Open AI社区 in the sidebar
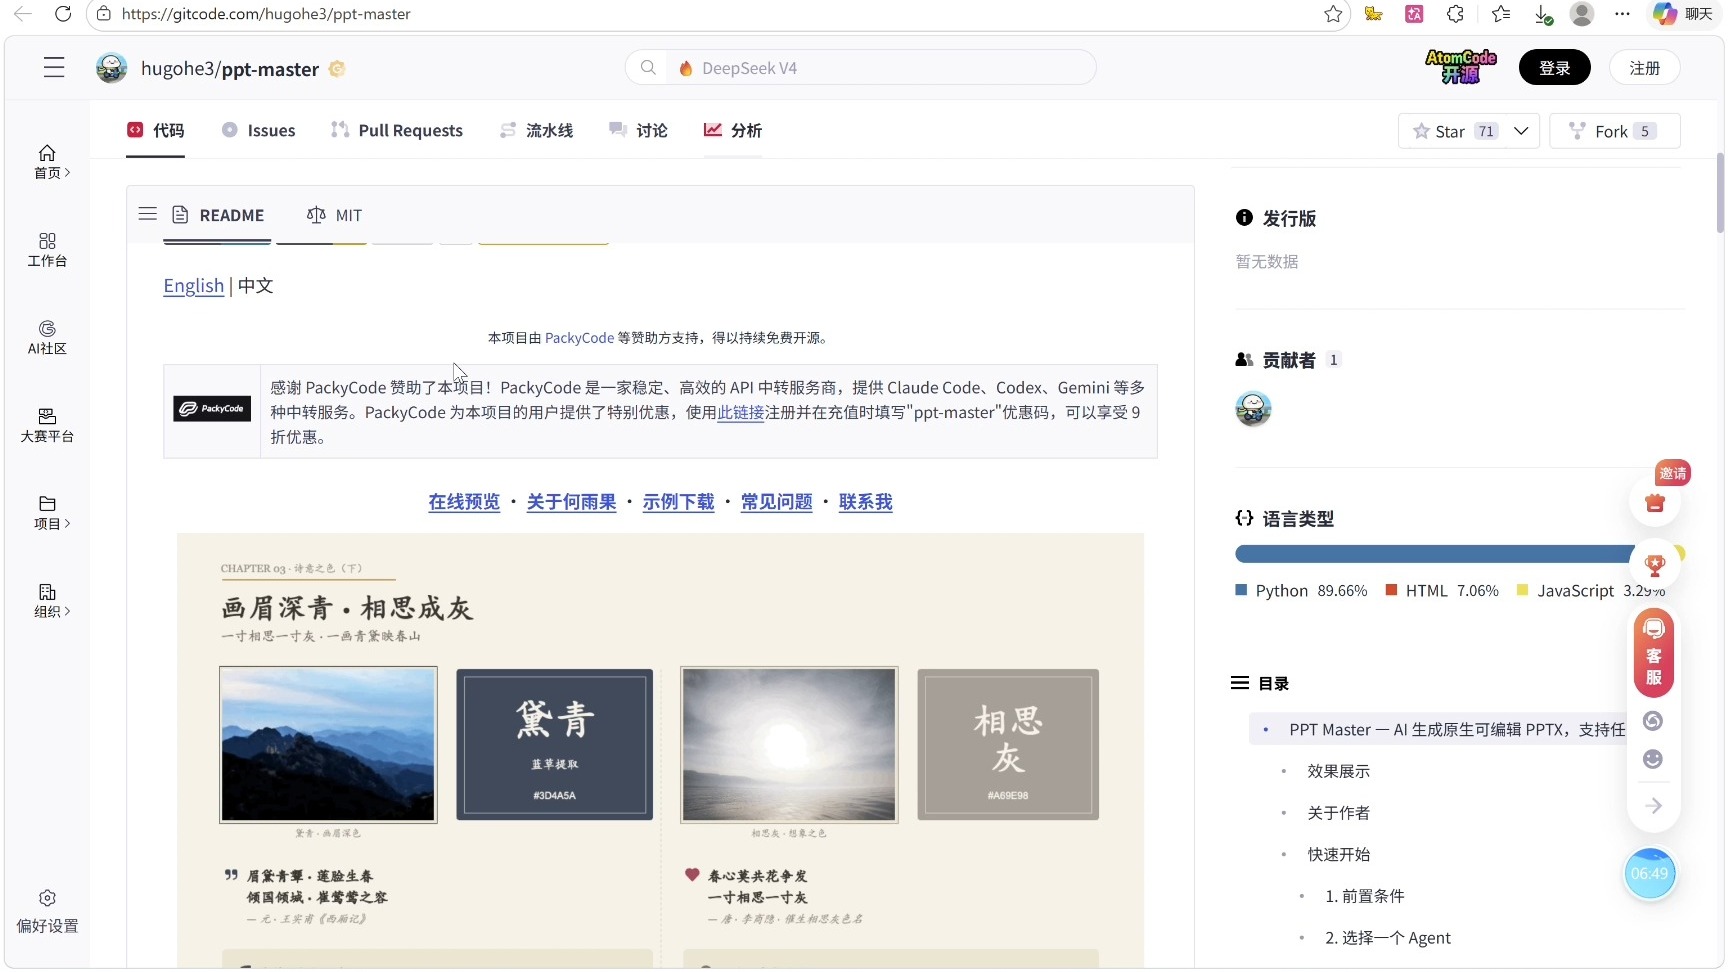This screenshot has height=972, width=1728. (47, 338)
